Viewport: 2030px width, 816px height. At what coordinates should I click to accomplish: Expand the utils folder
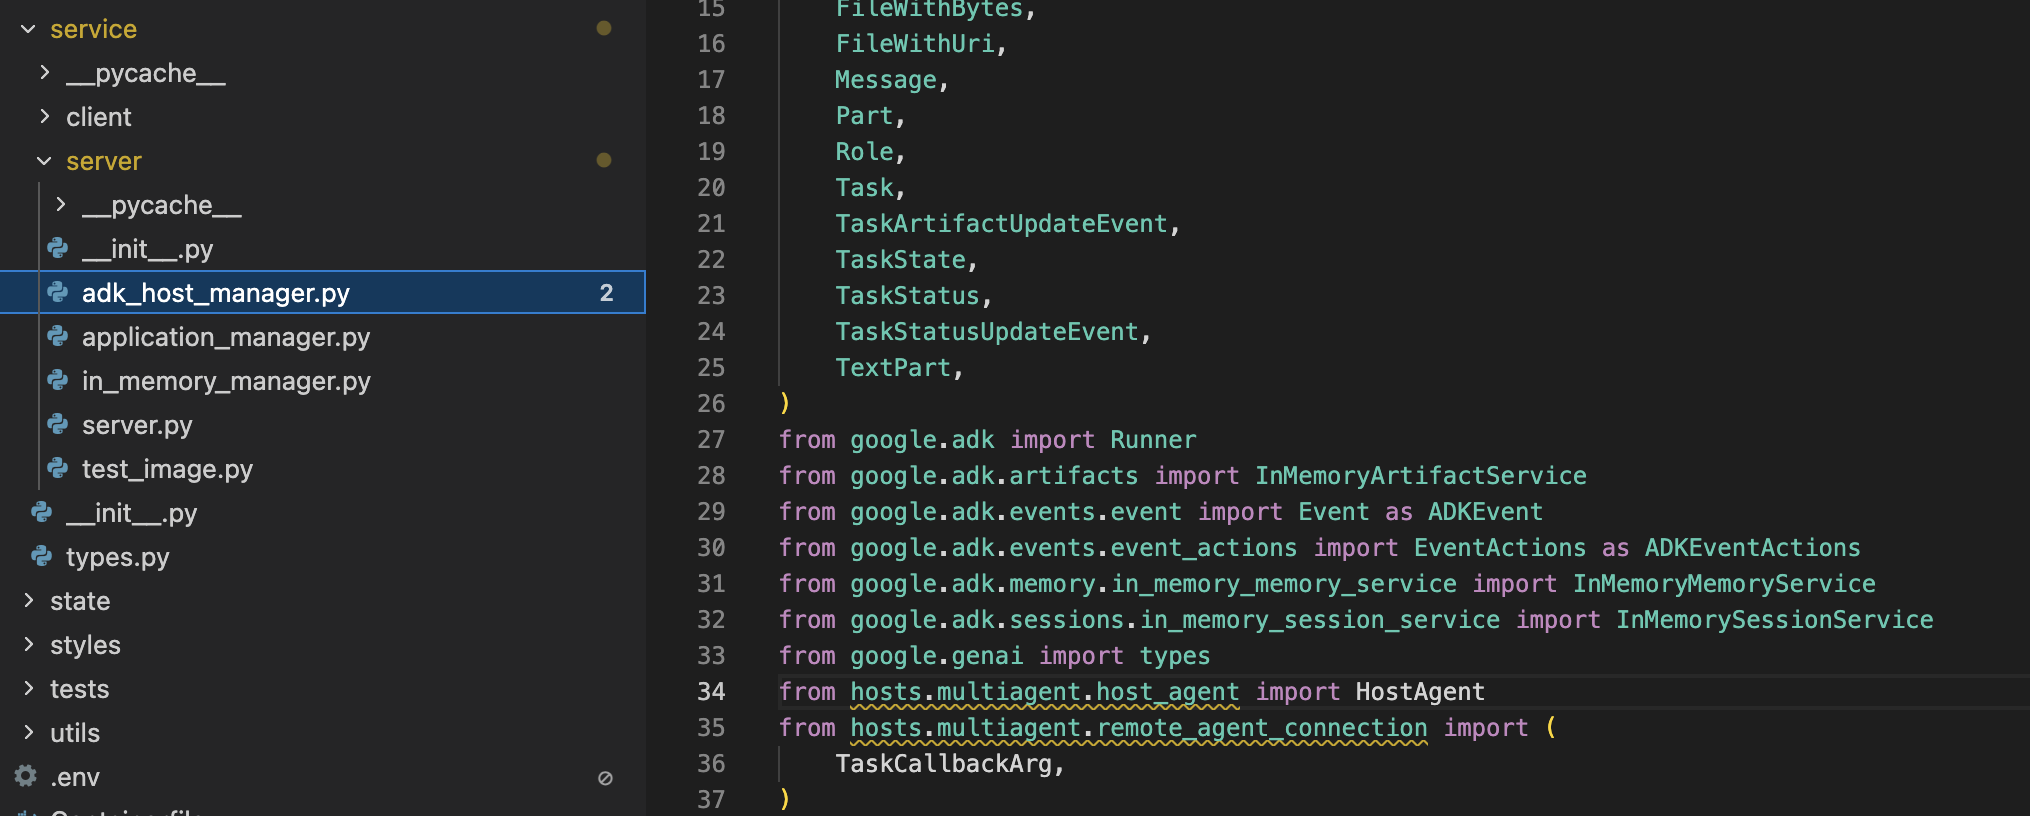[28, 733]
